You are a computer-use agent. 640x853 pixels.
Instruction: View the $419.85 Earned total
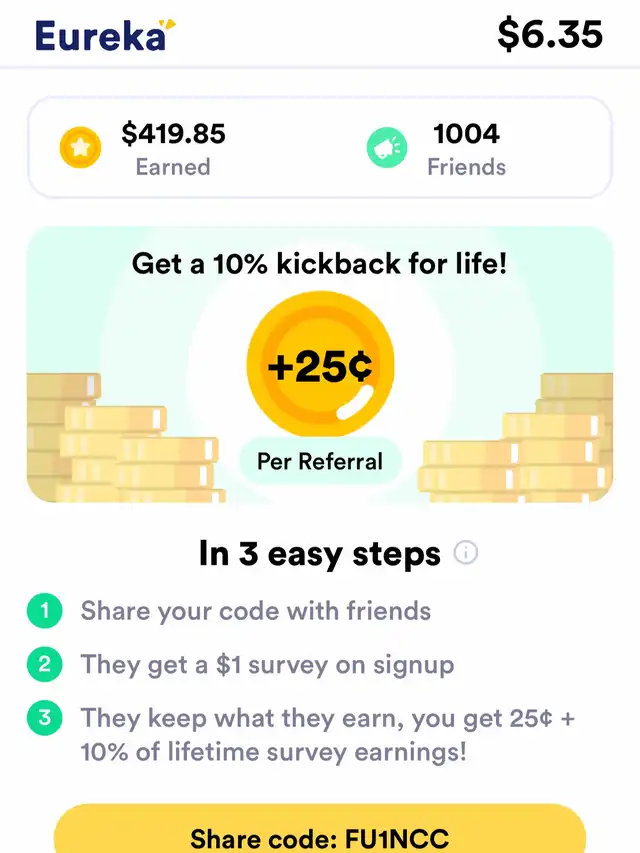point(173,149)
